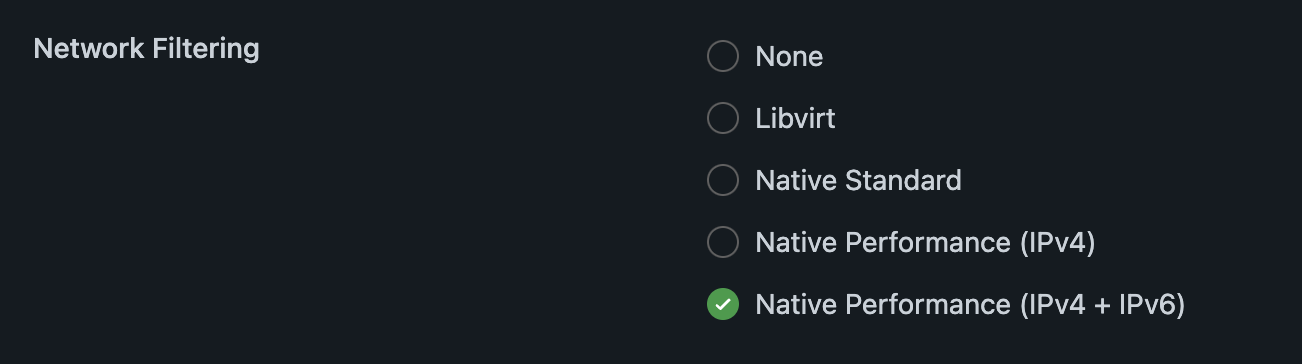
Task: Click the "Native Performance (IPv4)" label text
Action: click(925, 242)
